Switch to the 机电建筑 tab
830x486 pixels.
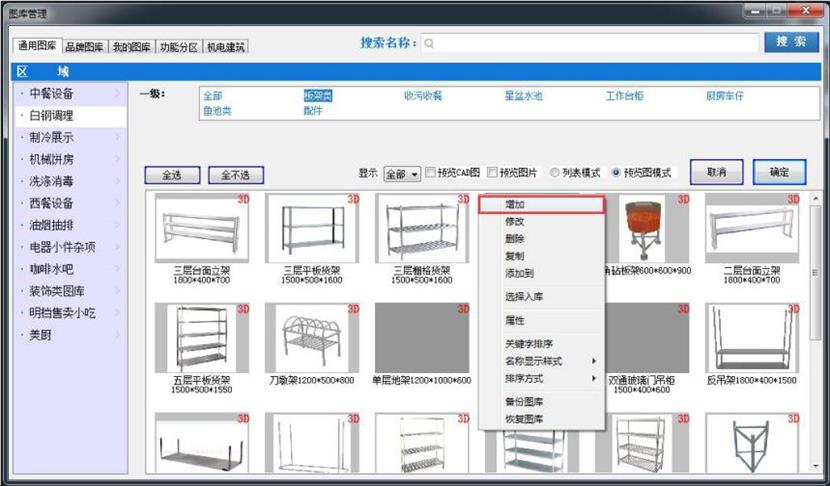click(225, 47)
